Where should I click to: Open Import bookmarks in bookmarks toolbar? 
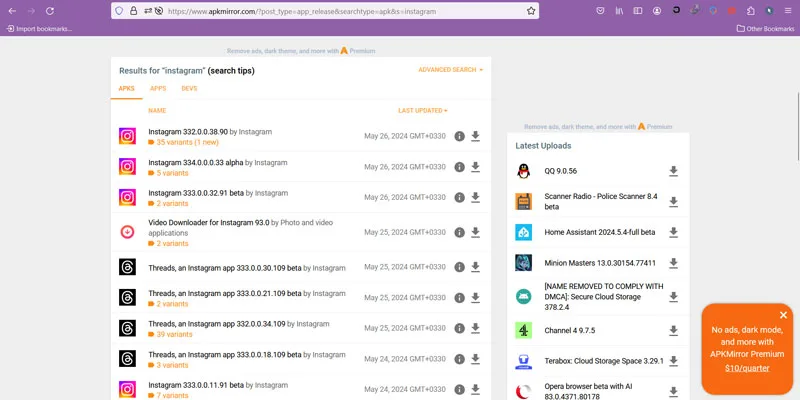click(39, 29)
